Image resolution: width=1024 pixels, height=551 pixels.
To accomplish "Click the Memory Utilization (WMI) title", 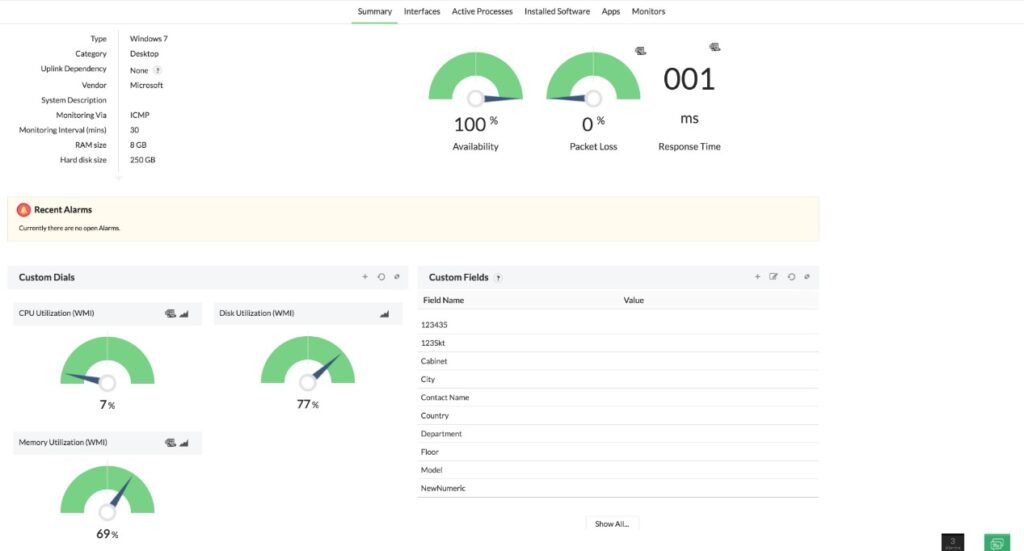I will tap(63, 443).
